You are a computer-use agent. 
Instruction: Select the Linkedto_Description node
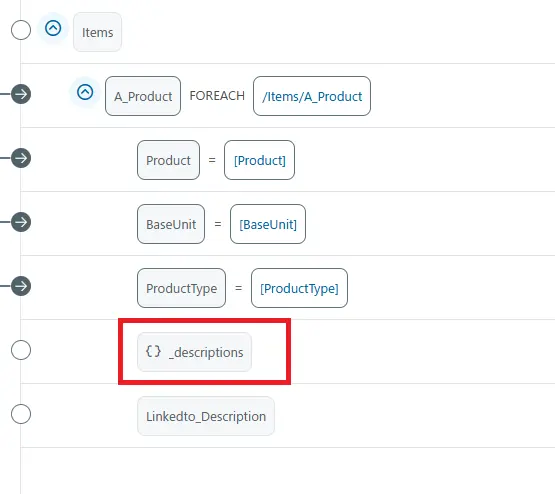coord(206,416)
